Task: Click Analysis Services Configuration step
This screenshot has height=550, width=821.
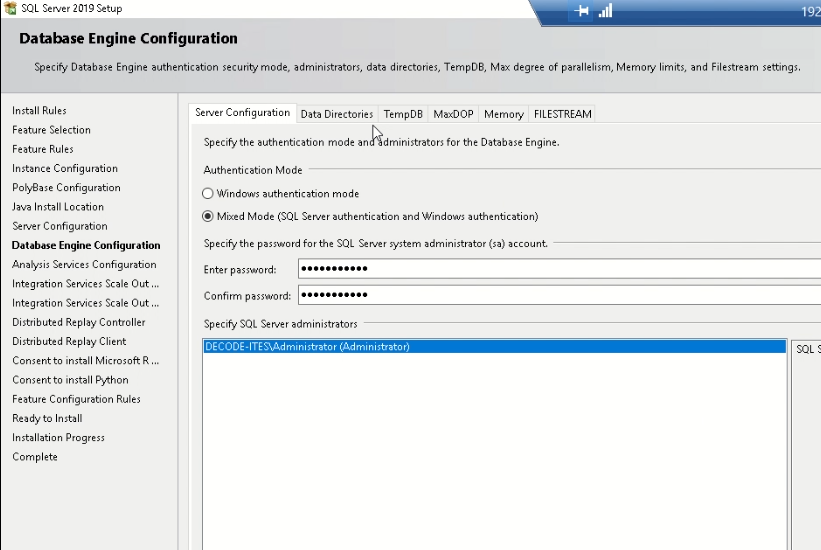Action: pyautogui.click(x=84, y=265)
